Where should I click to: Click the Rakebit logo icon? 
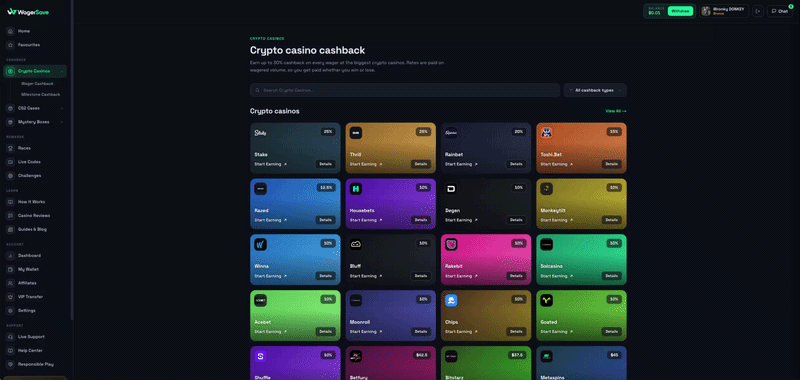(x=451, y=244)
